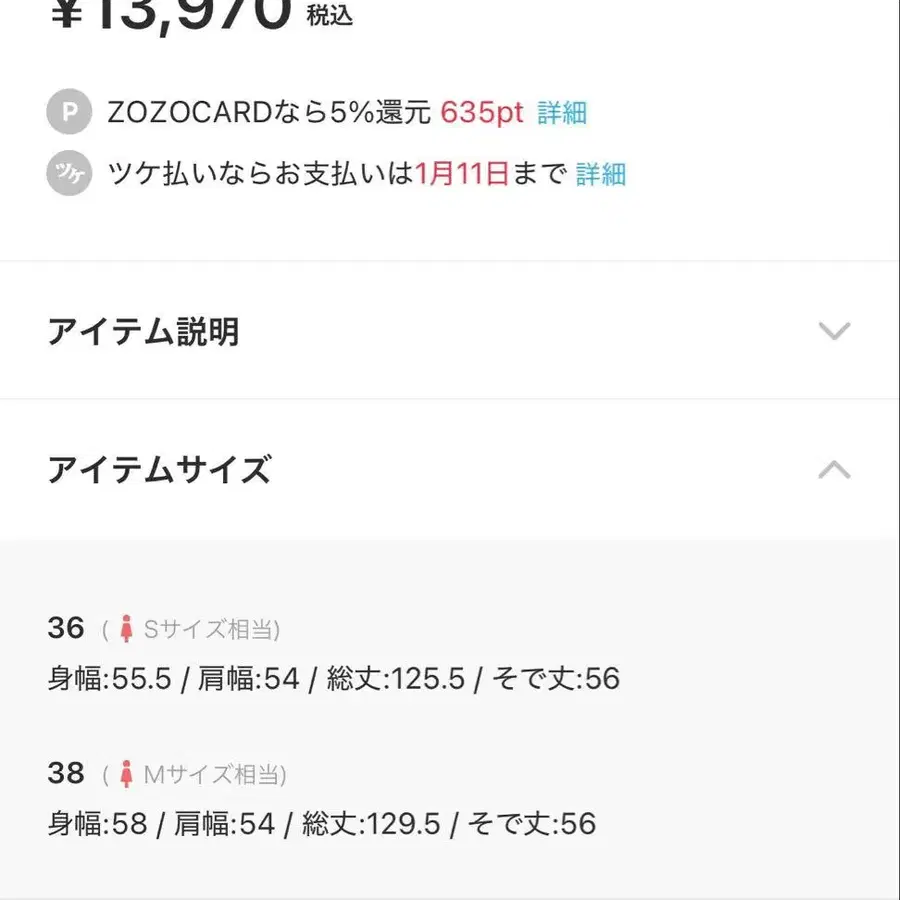Select size 36 label
Screen dimensions: 900x900
coord(66,627)
